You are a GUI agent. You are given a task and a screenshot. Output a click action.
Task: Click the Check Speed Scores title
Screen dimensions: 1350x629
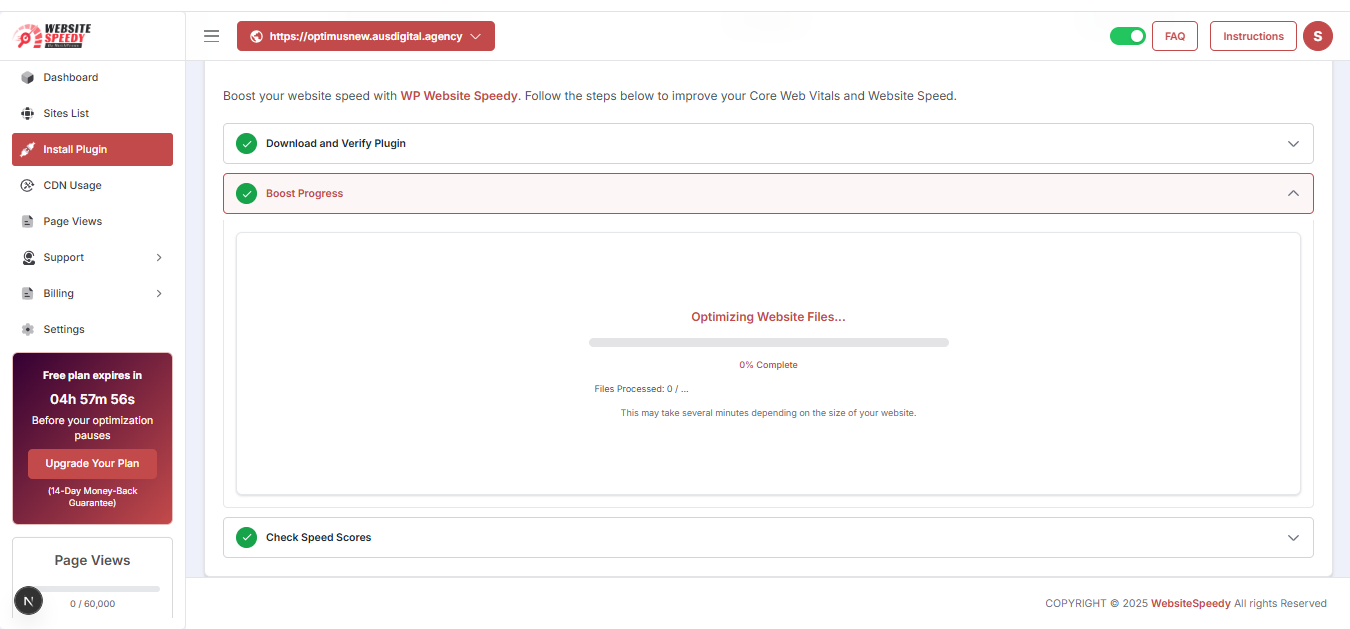318,537
